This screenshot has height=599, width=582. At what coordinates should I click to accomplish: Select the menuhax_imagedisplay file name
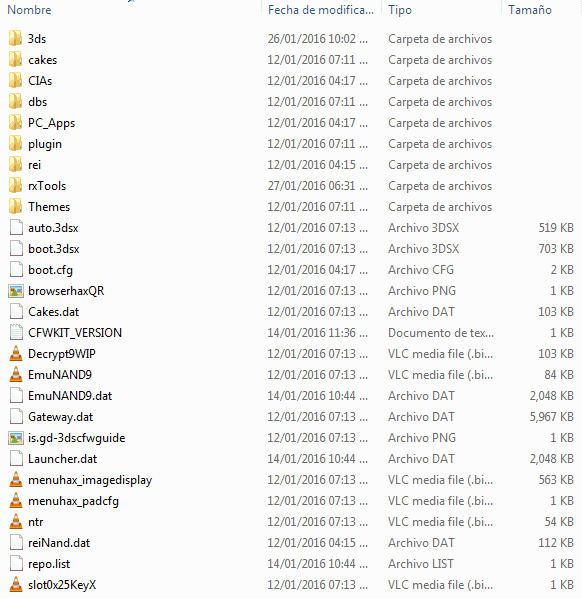tap(90, 480)
